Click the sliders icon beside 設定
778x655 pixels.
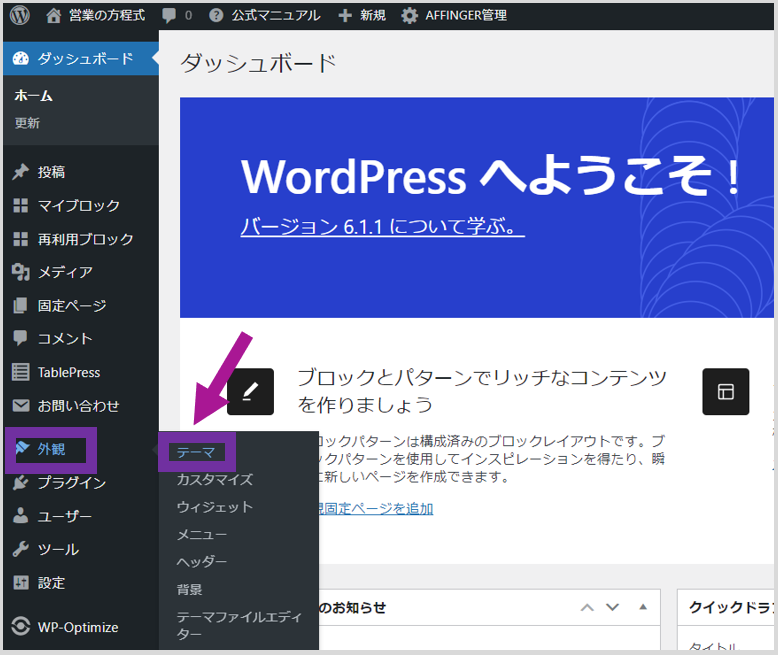20,583
